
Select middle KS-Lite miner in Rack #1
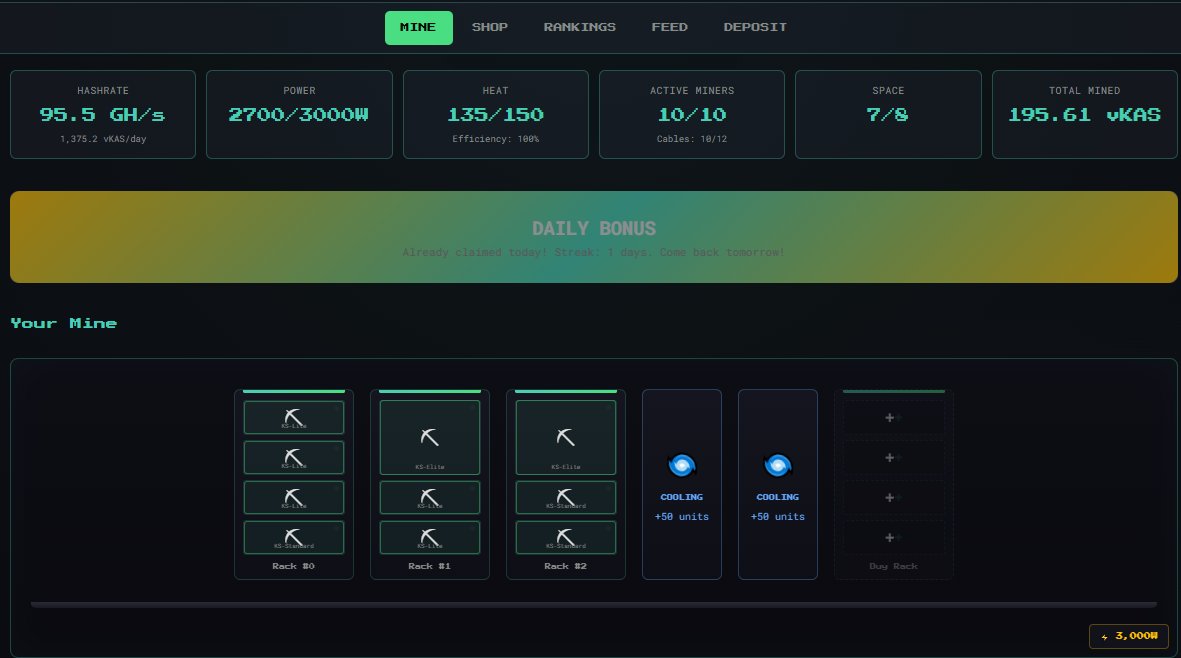[x=429, y=498]
